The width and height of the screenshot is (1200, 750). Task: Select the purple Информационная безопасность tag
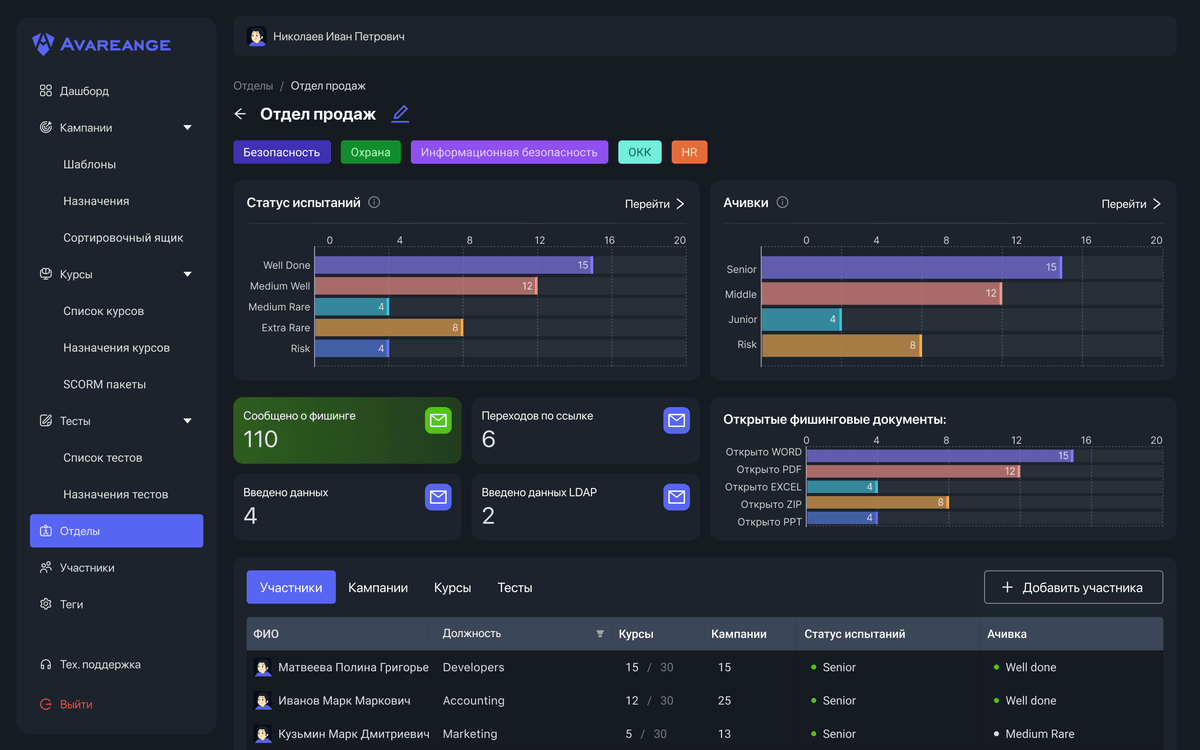click(x=509, y=152)
